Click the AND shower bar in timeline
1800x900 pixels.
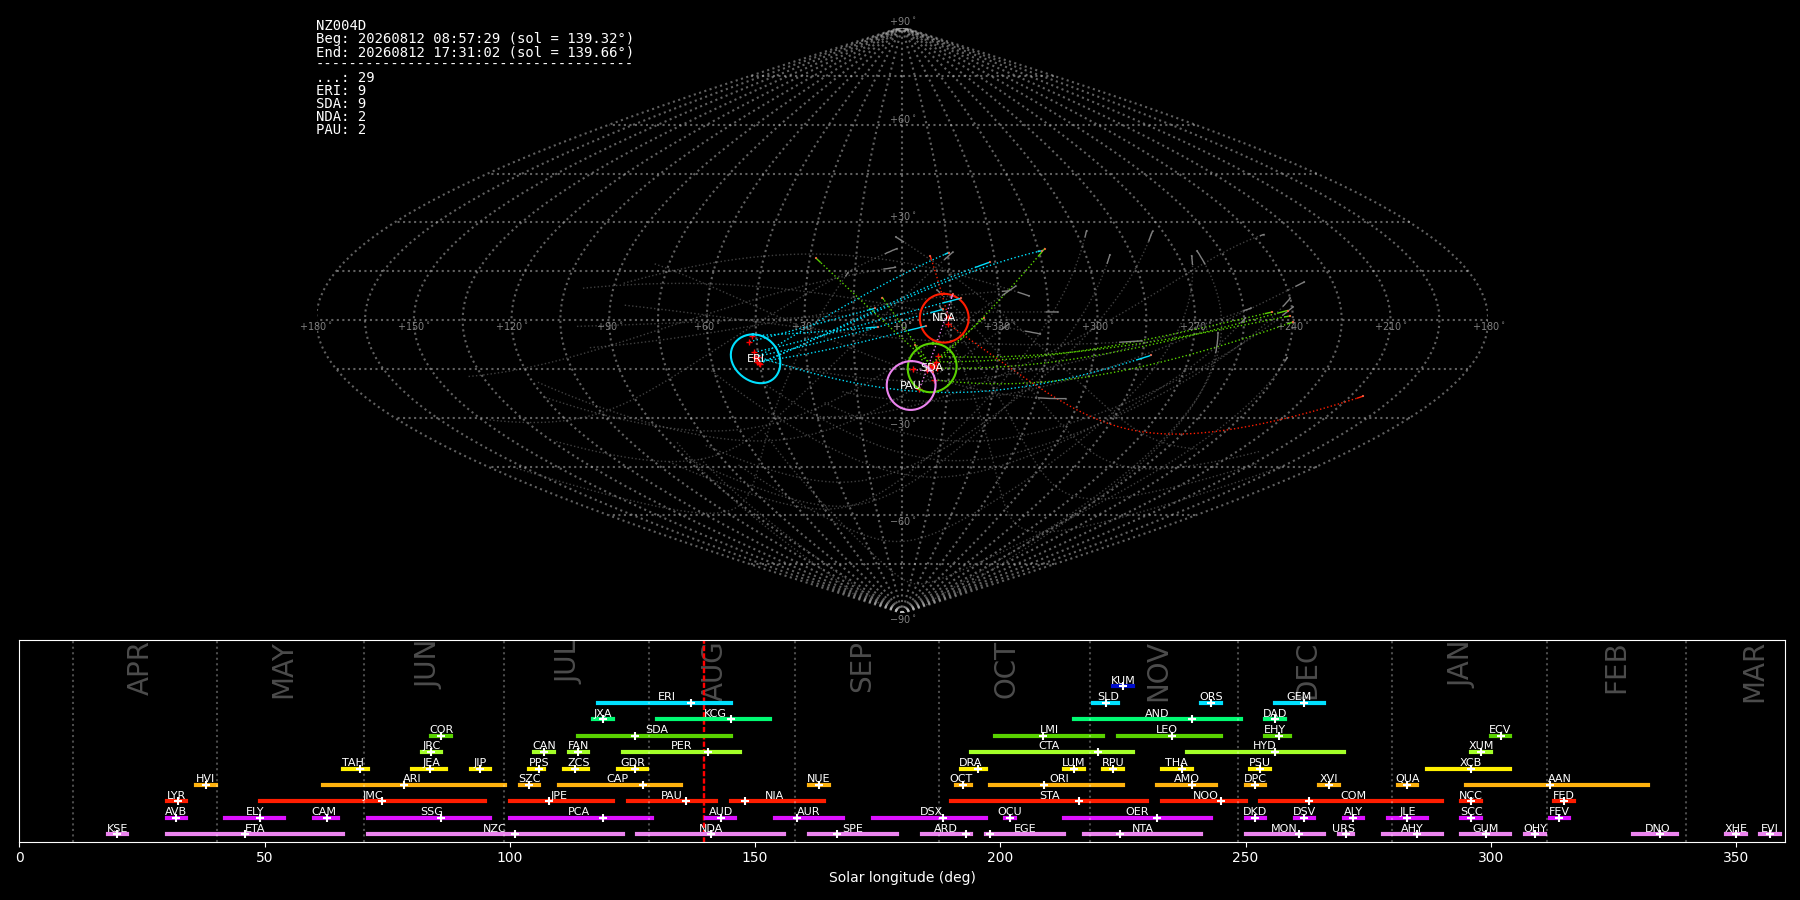(1157, 719)
